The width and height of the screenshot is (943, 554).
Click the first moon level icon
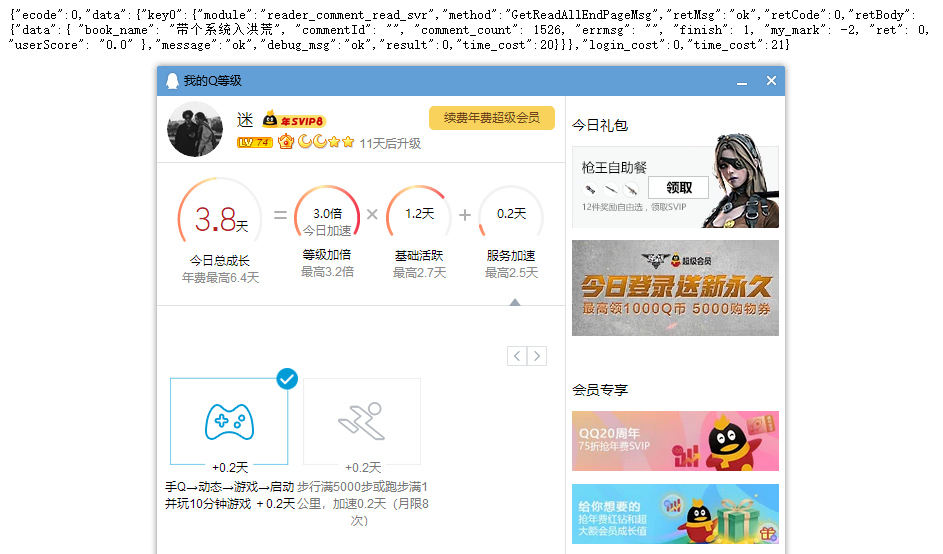pos(305,142)
